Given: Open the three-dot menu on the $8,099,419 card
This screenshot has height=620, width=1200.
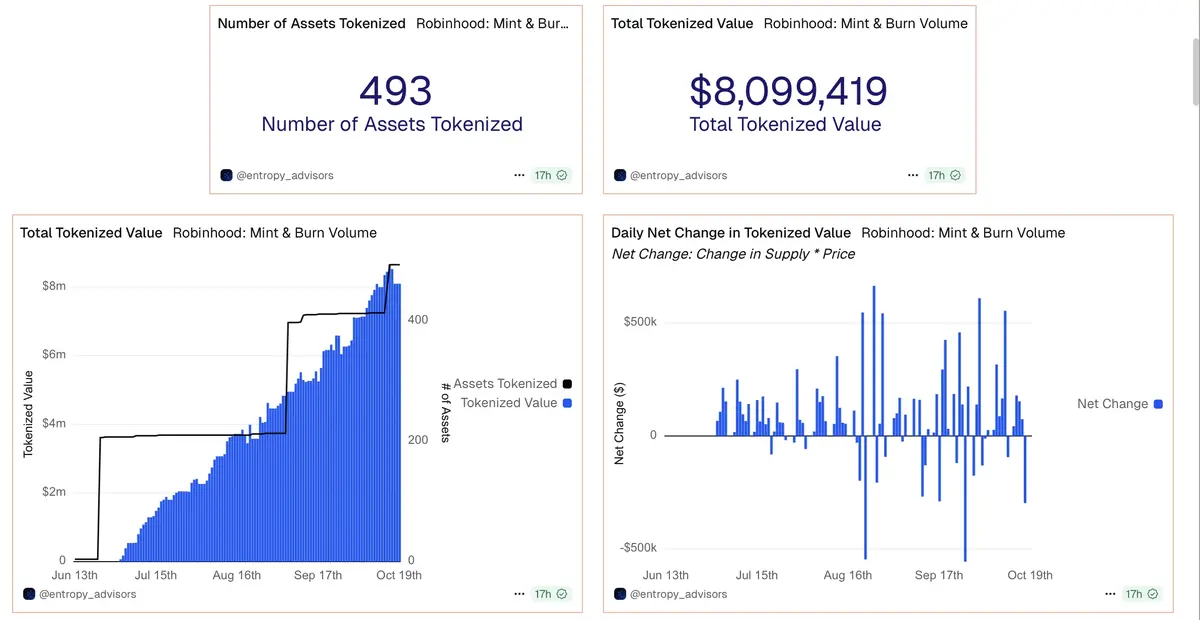Looking at the screenshot, I should click(913, 175).
